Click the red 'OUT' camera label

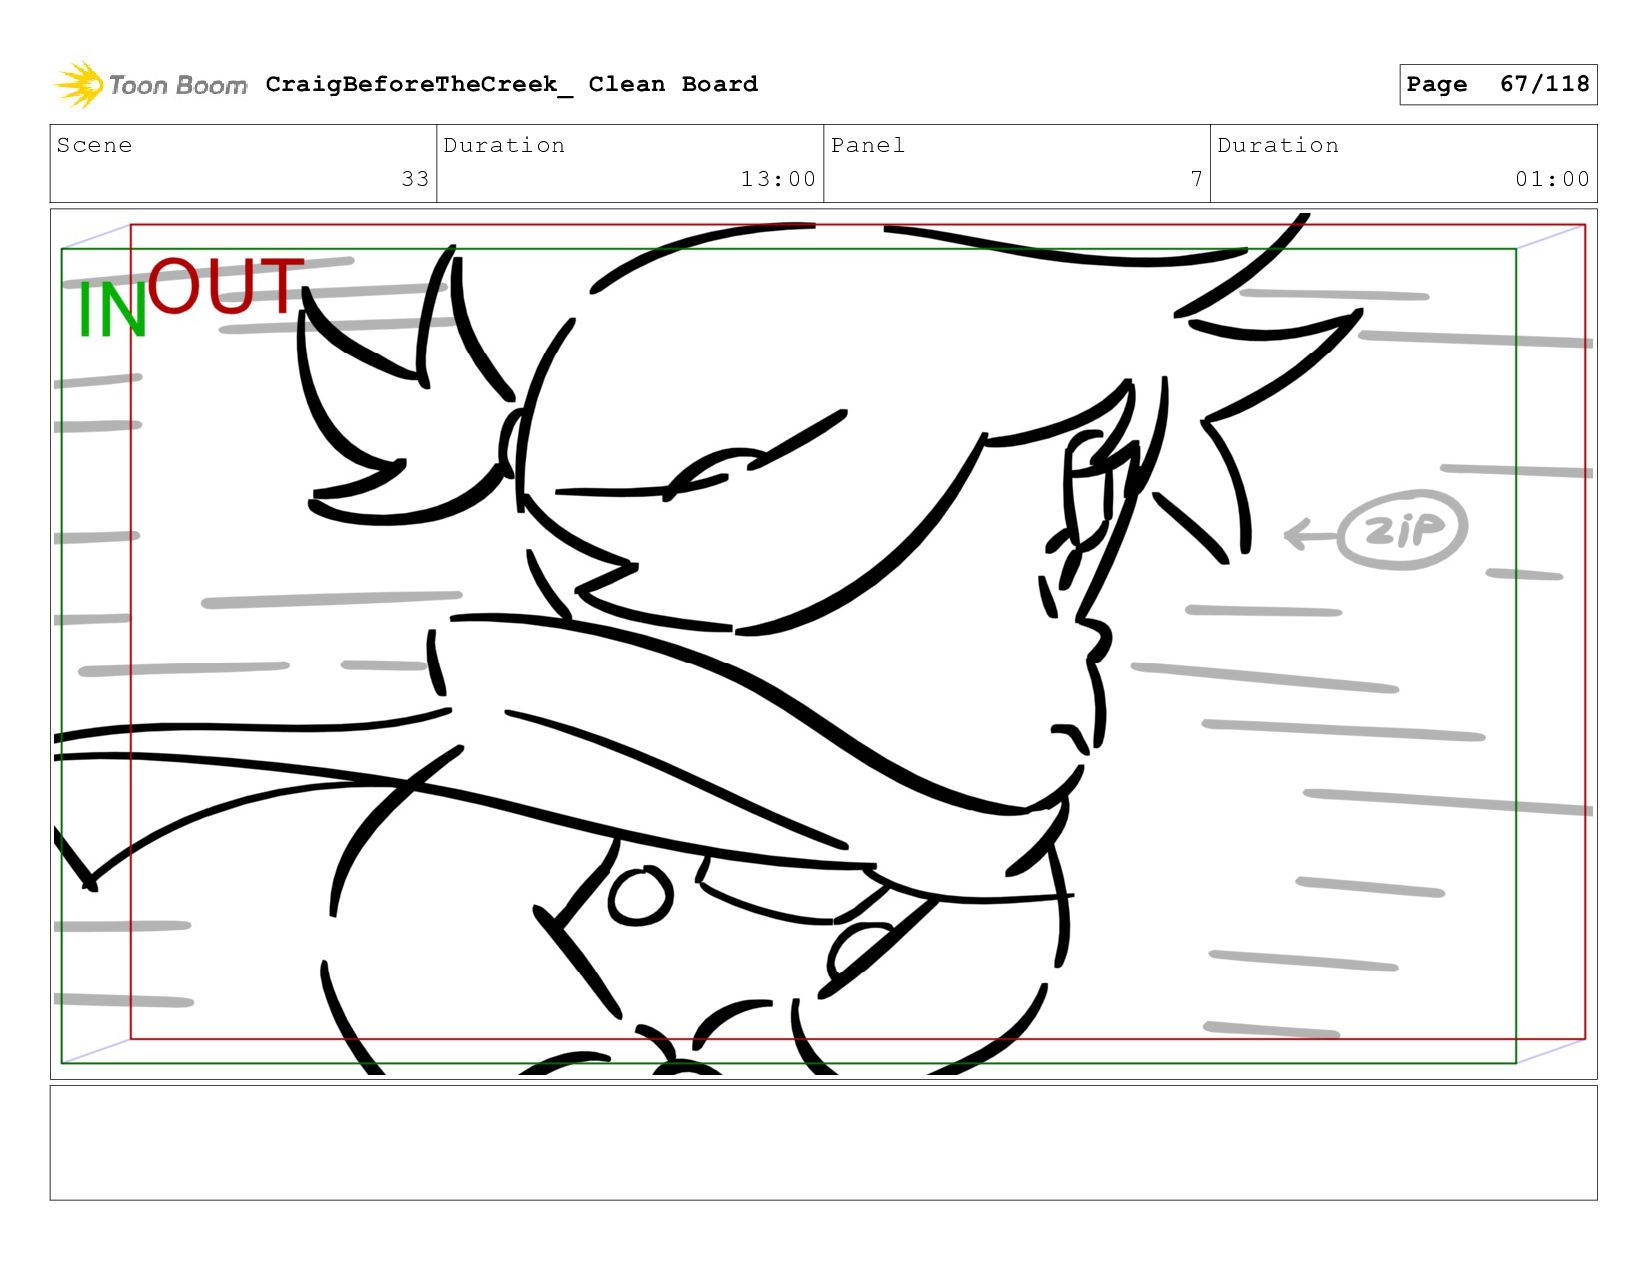[226, 286]
